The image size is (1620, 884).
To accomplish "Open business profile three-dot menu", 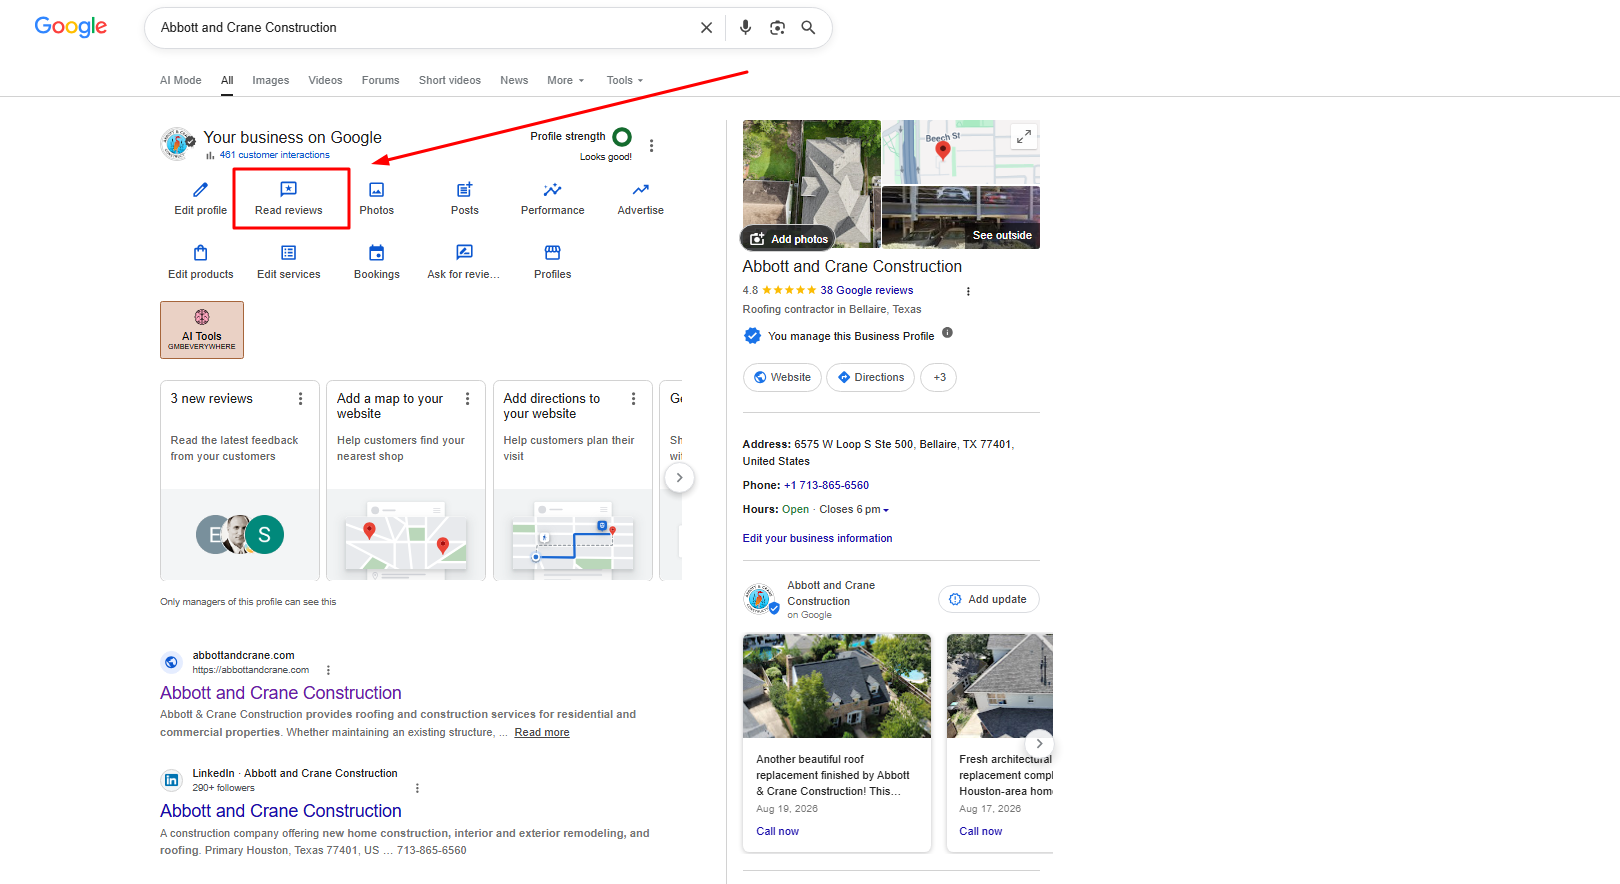I will pos(652,145).
